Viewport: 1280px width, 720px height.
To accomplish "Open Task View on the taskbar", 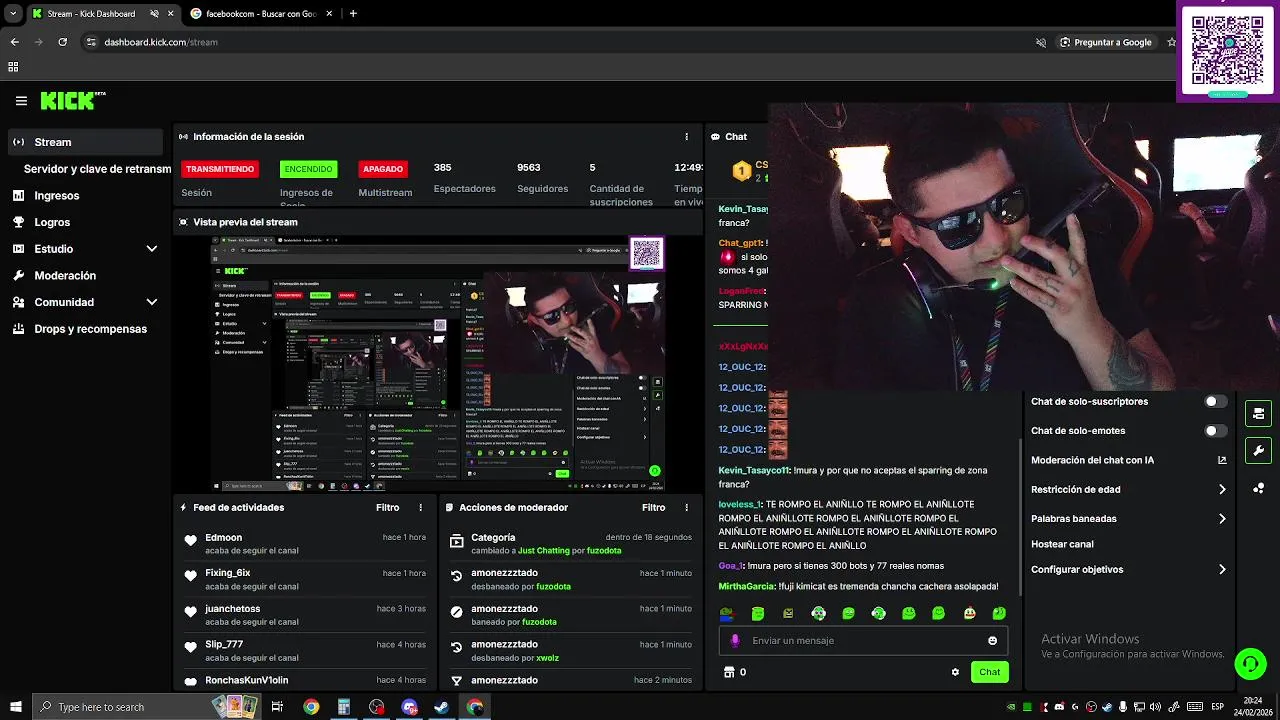I will (x=277, y=707).
